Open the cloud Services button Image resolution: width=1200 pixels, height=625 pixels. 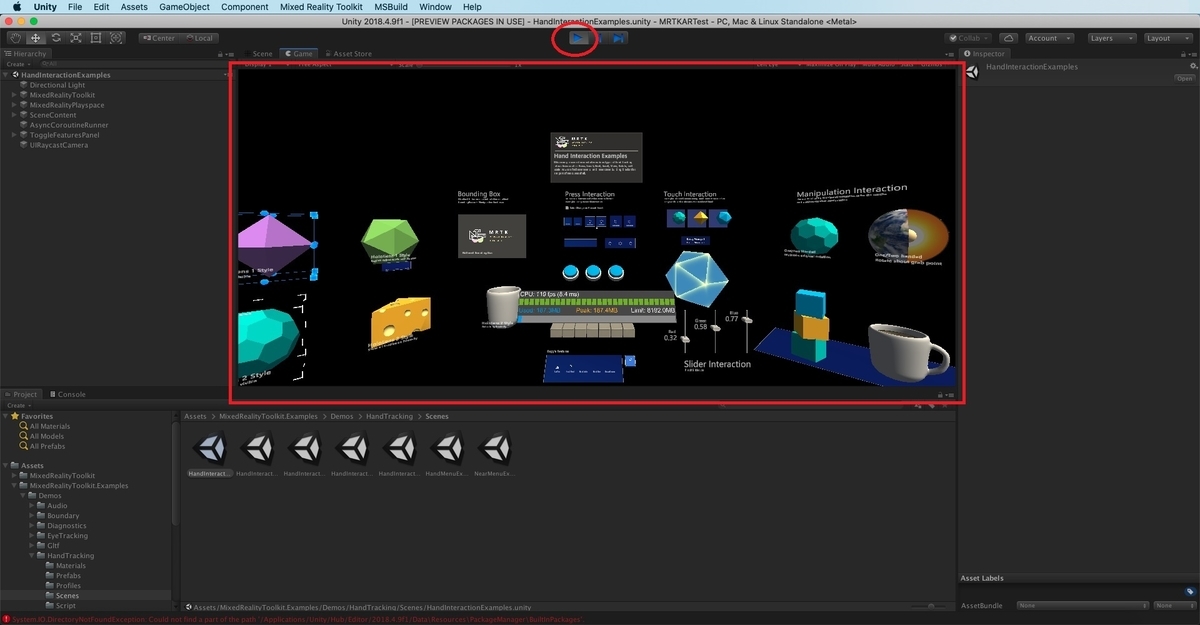coord(1008,38)
